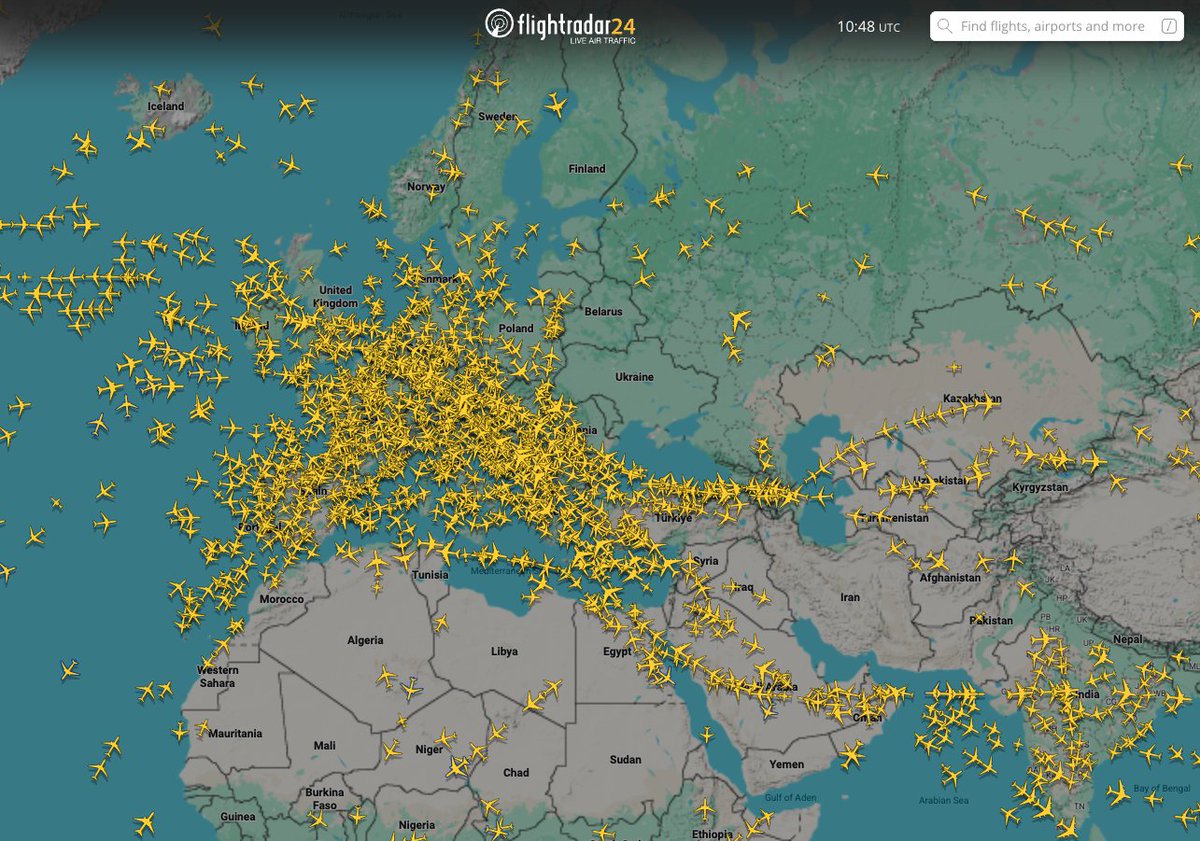Click the Mauritania map label
Screen dimensions: 1200x841
[235, 733]
